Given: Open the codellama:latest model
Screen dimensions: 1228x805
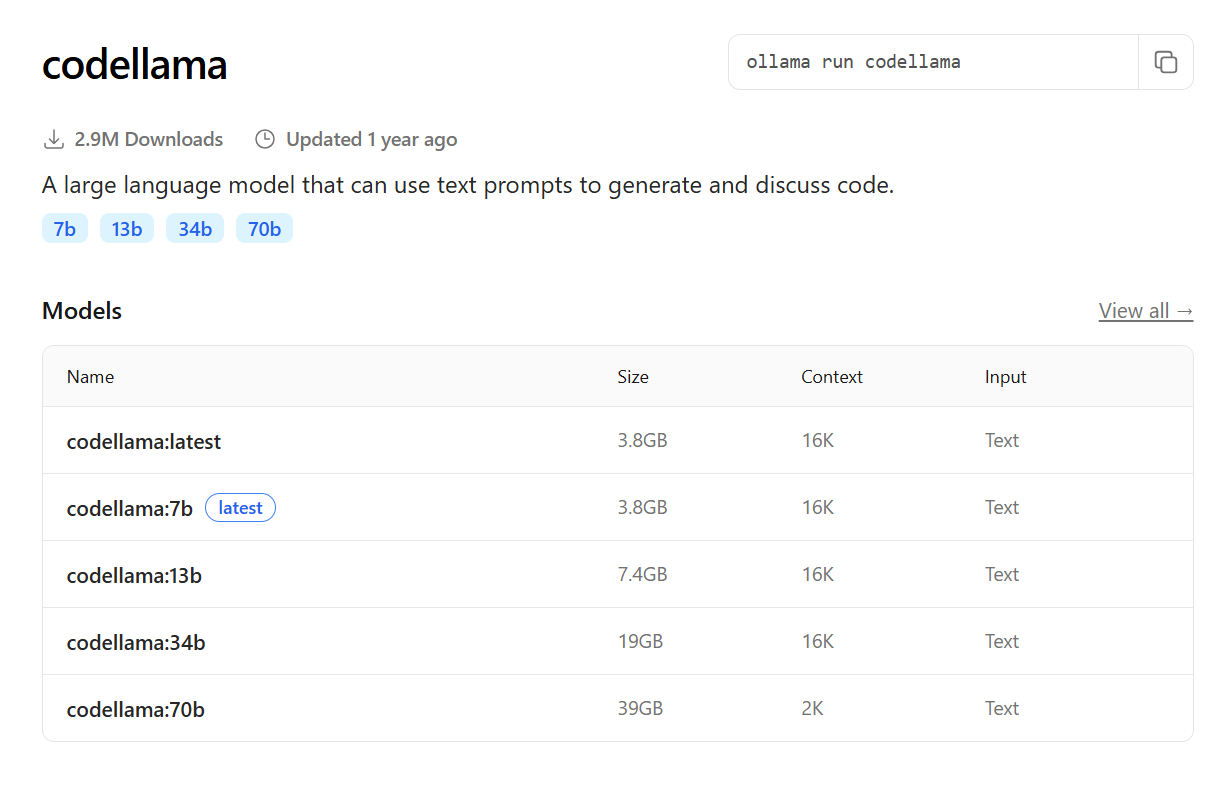Looking at the screenshot, I should tap(144, 441).
